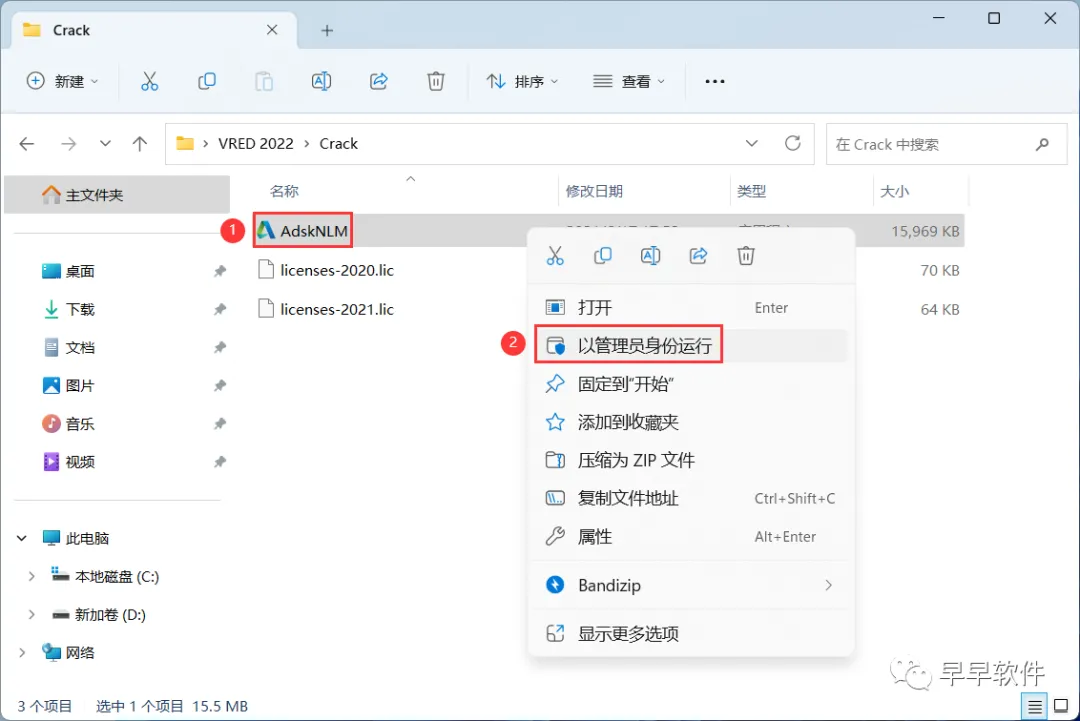Viewport: 1080px width, 721px height.
Task: Click VRED 2022 in the breadcrumb
Action: pyautogui.click(x=256, y=144)
